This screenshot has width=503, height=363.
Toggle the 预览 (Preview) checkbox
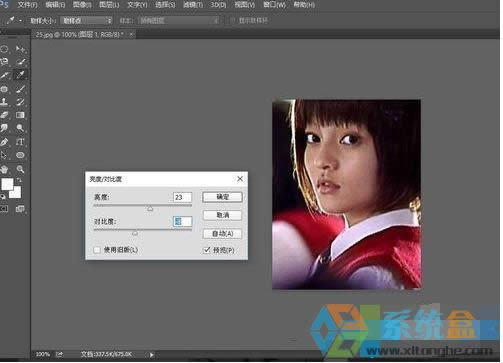click(x=207, y=250)
